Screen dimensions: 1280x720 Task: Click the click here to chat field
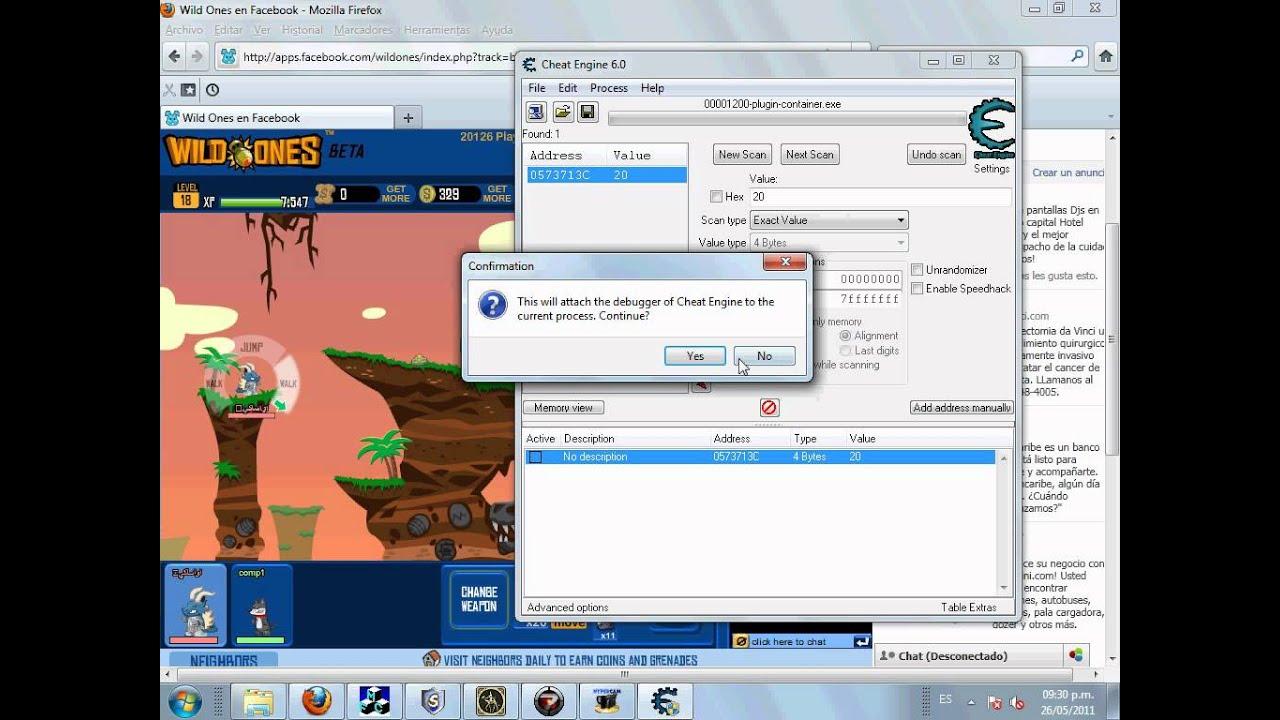800,641
